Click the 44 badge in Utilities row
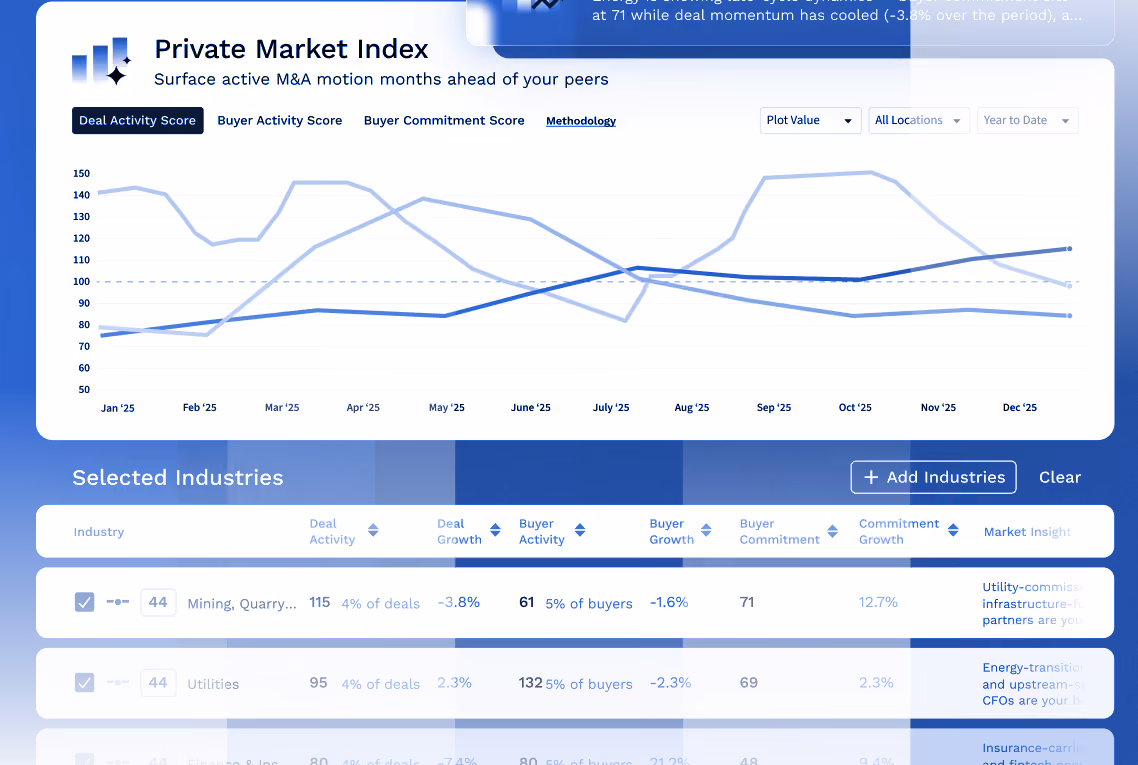This screenshot has width=1138, height=765. pyautogui.click(x=158, y=682)
